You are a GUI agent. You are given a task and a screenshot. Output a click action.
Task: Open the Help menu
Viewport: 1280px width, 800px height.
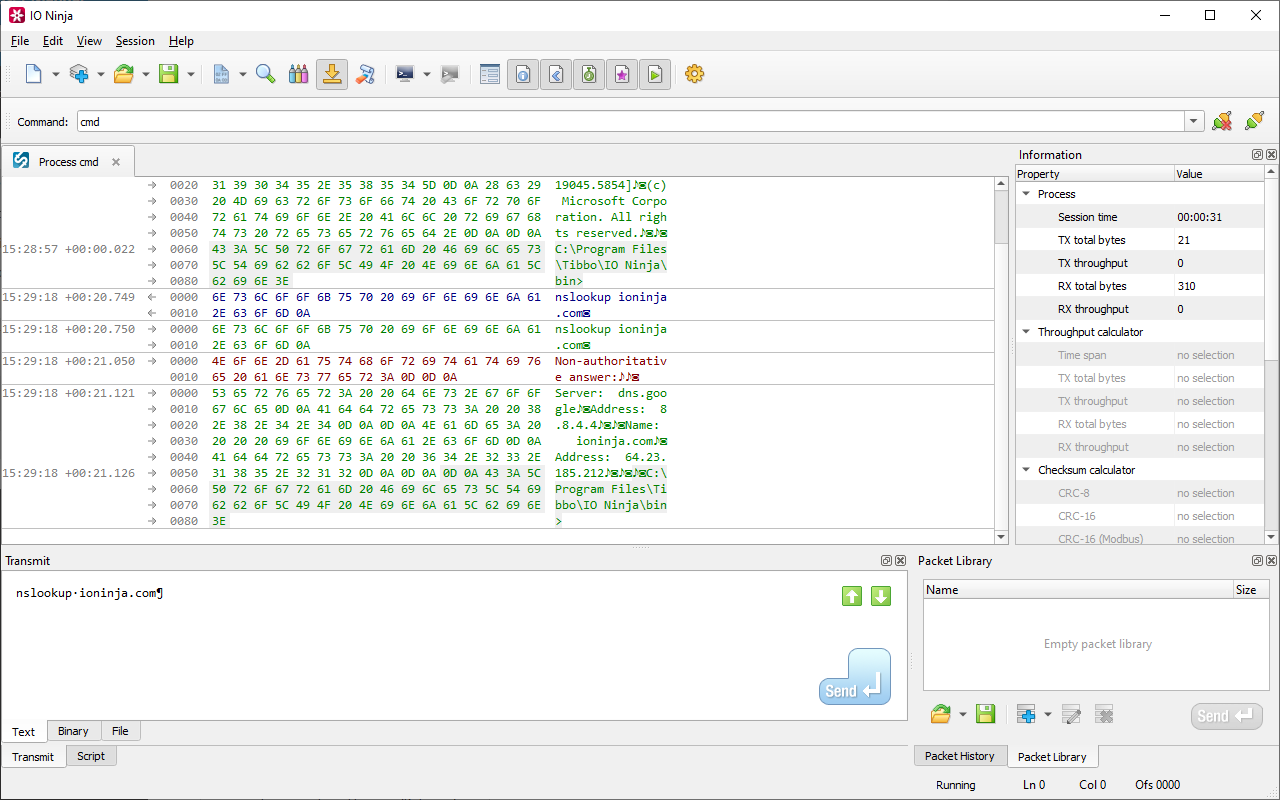pos(181,41)
